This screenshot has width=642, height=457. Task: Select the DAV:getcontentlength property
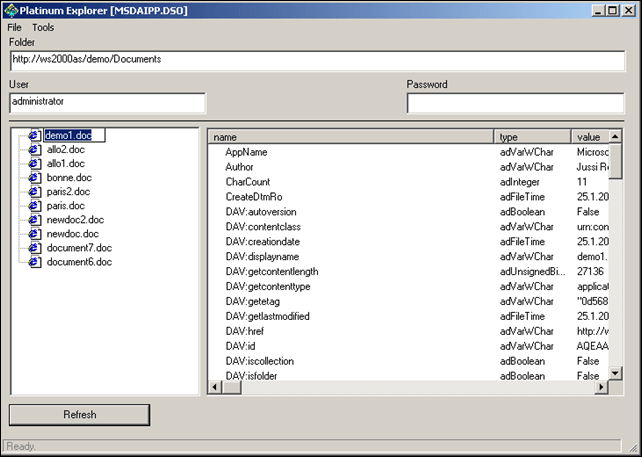coord(409,271)
